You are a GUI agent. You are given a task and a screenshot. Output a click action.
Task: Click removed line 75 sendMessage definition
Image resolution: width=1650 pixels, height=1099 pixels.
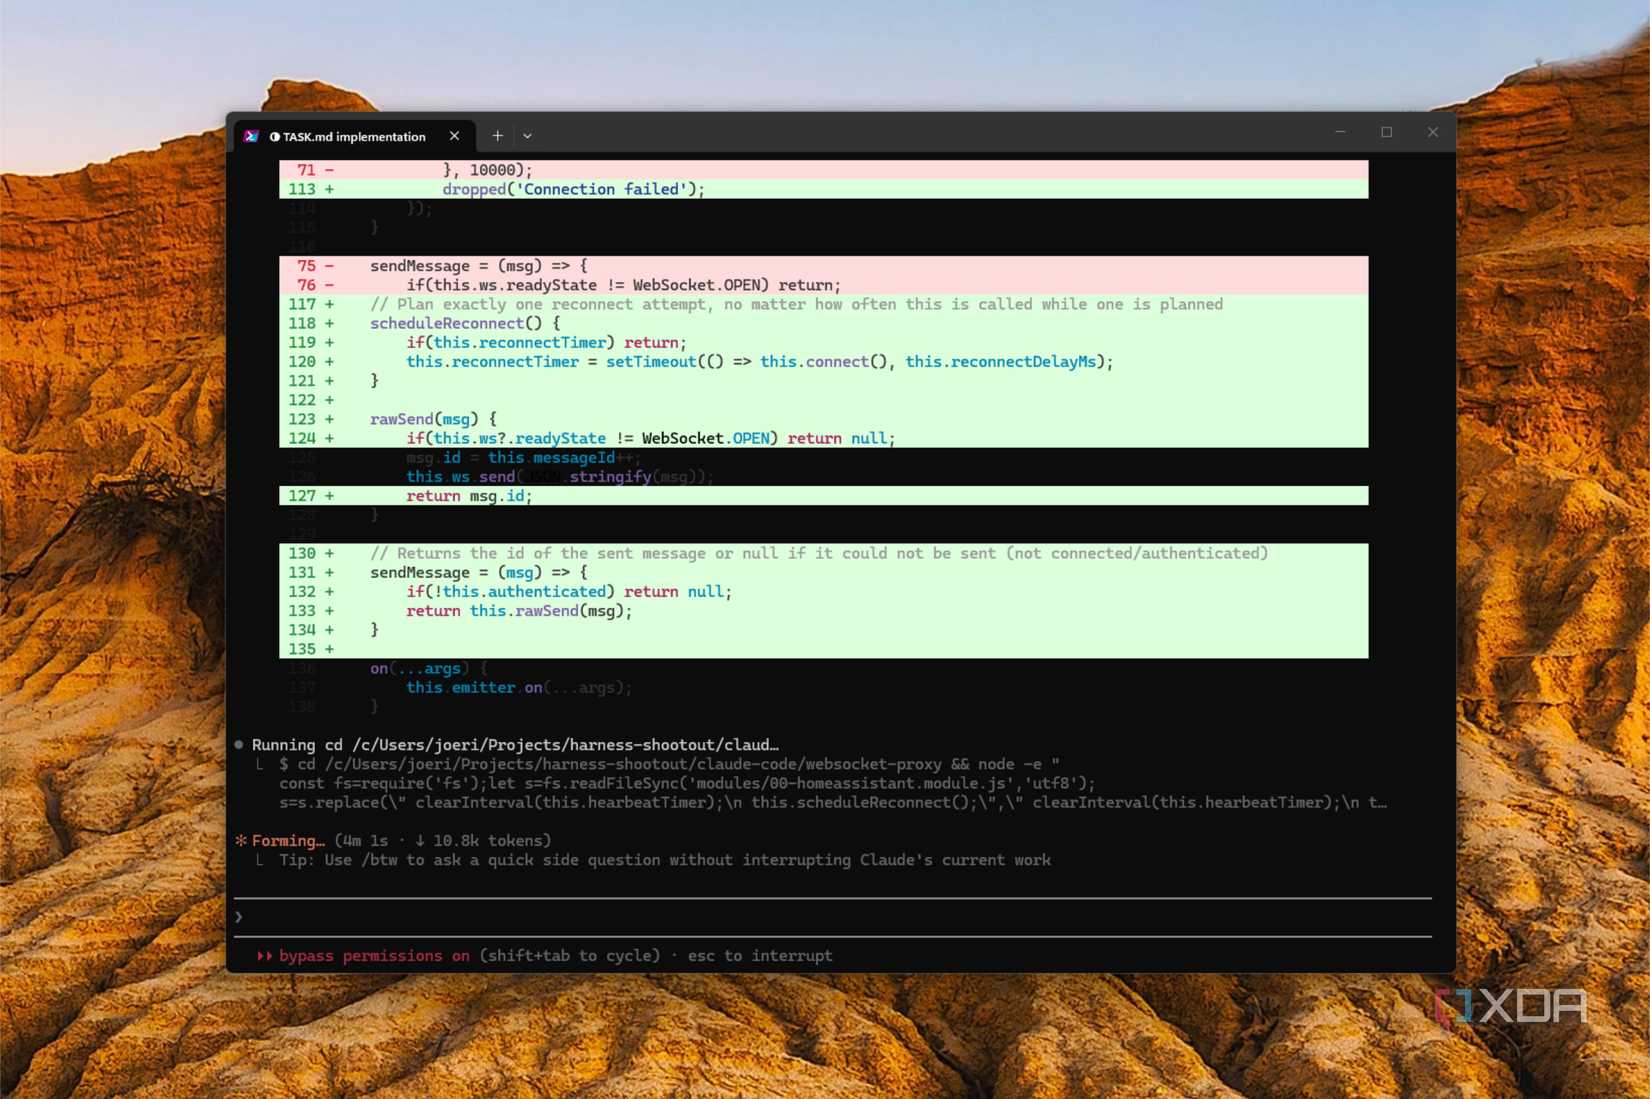823,266
